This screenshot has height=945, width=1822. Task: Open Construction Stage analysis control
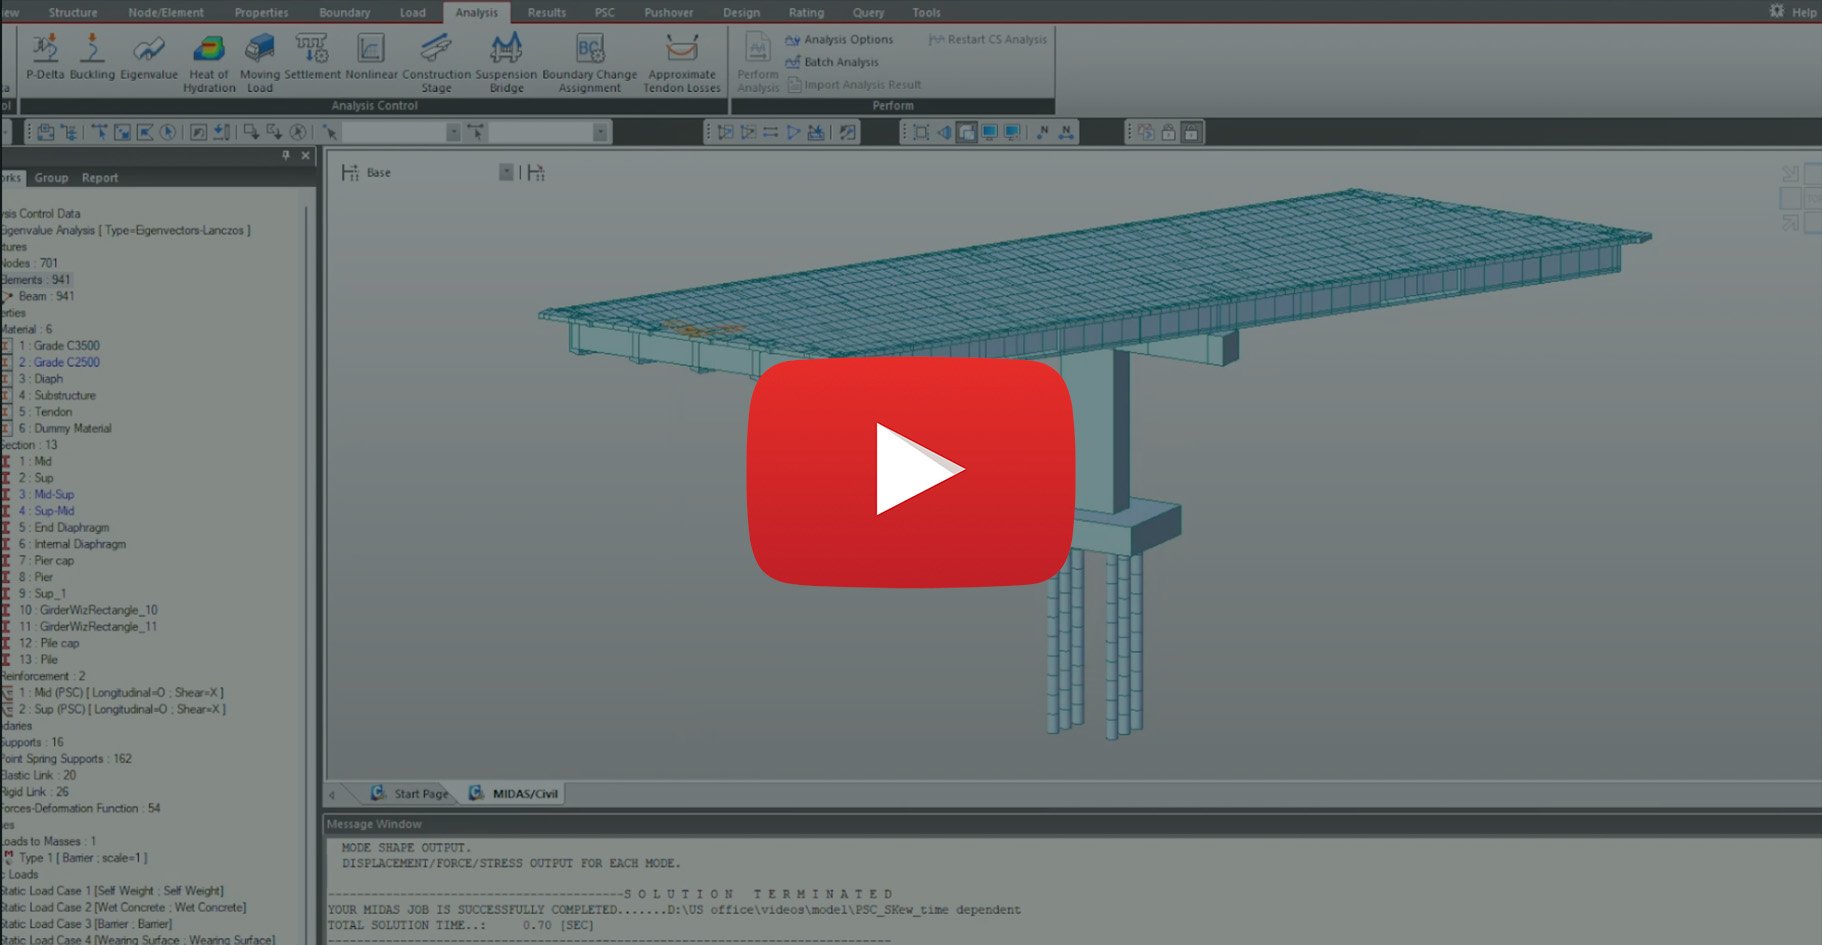[436, 63]
